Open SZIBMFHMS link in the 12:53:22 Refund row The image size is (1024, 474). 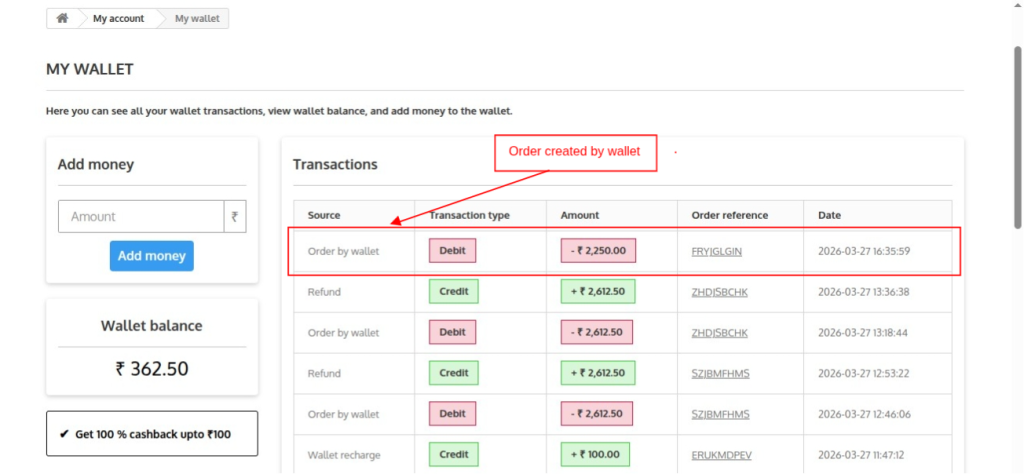(720, 373)
